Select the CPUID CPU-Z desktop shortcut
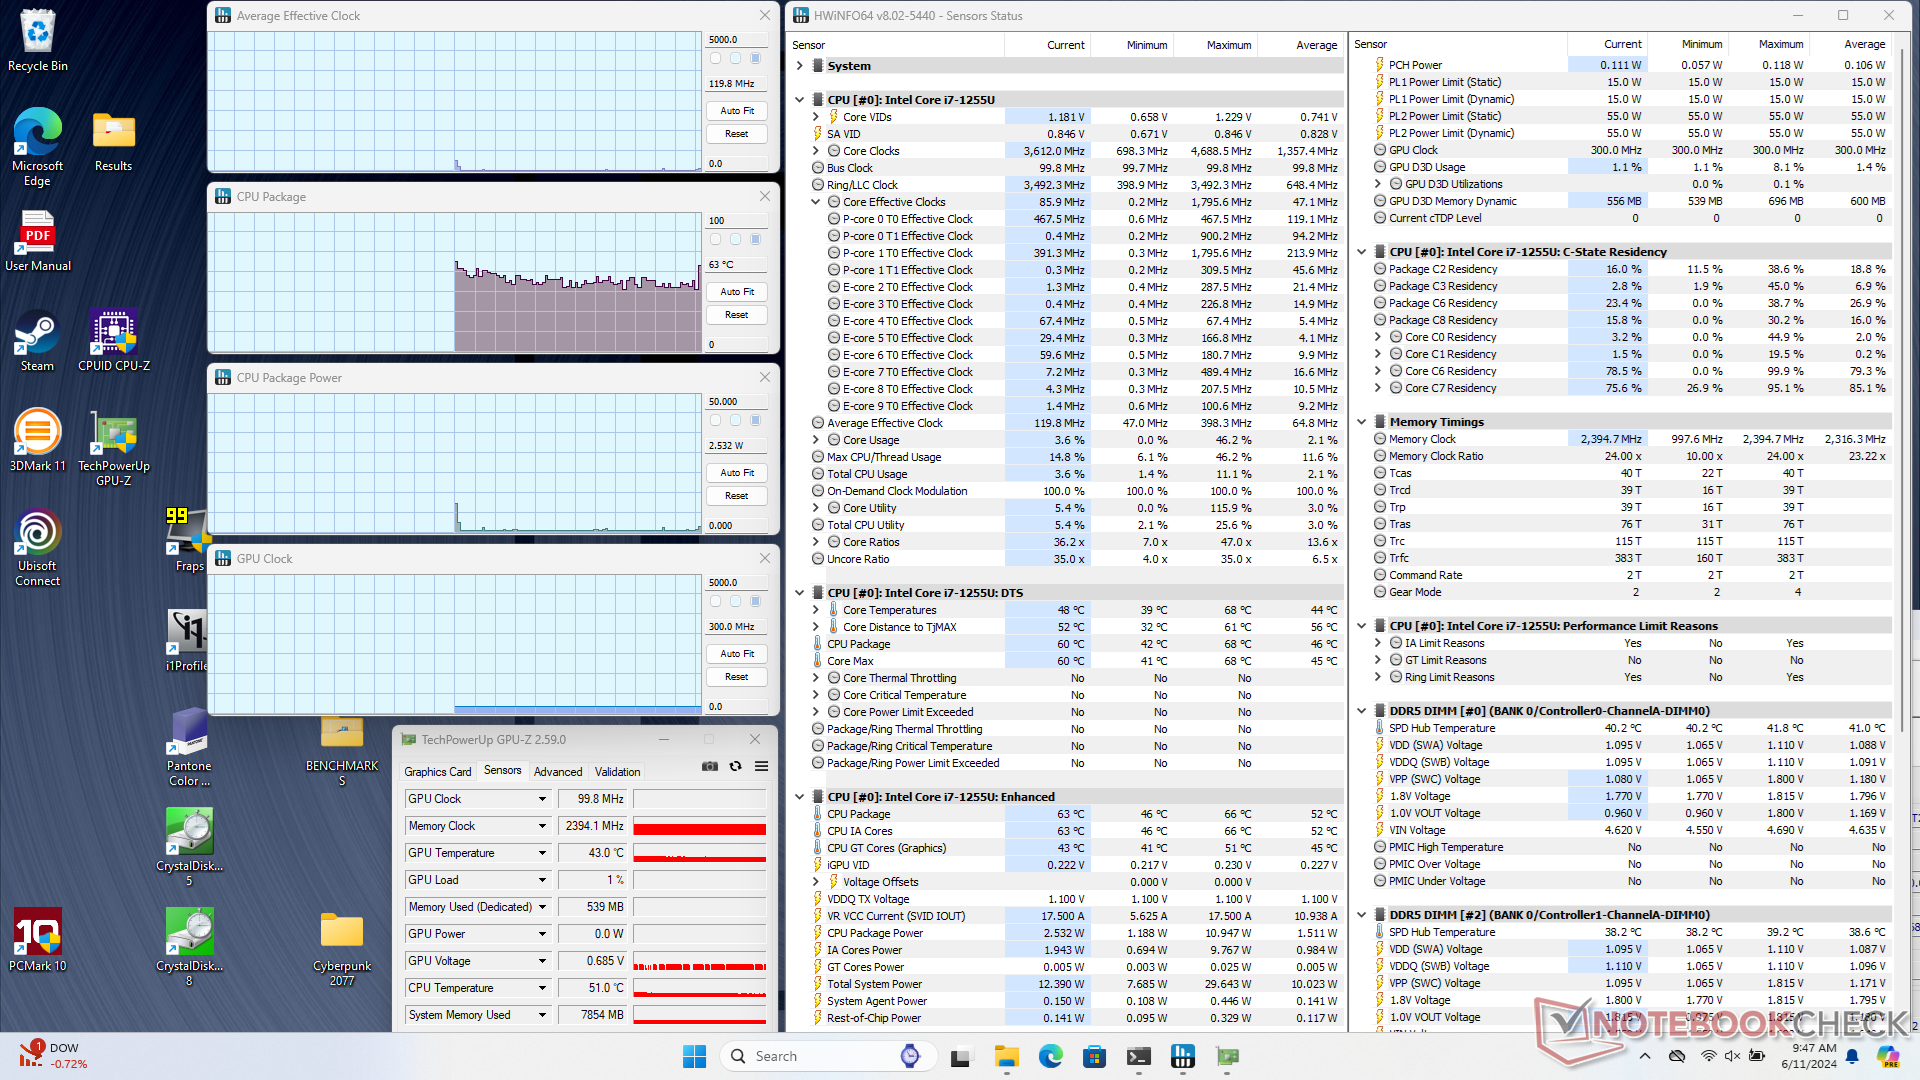This screenshot has height=1080, width=1920. (x=114, y=340)
